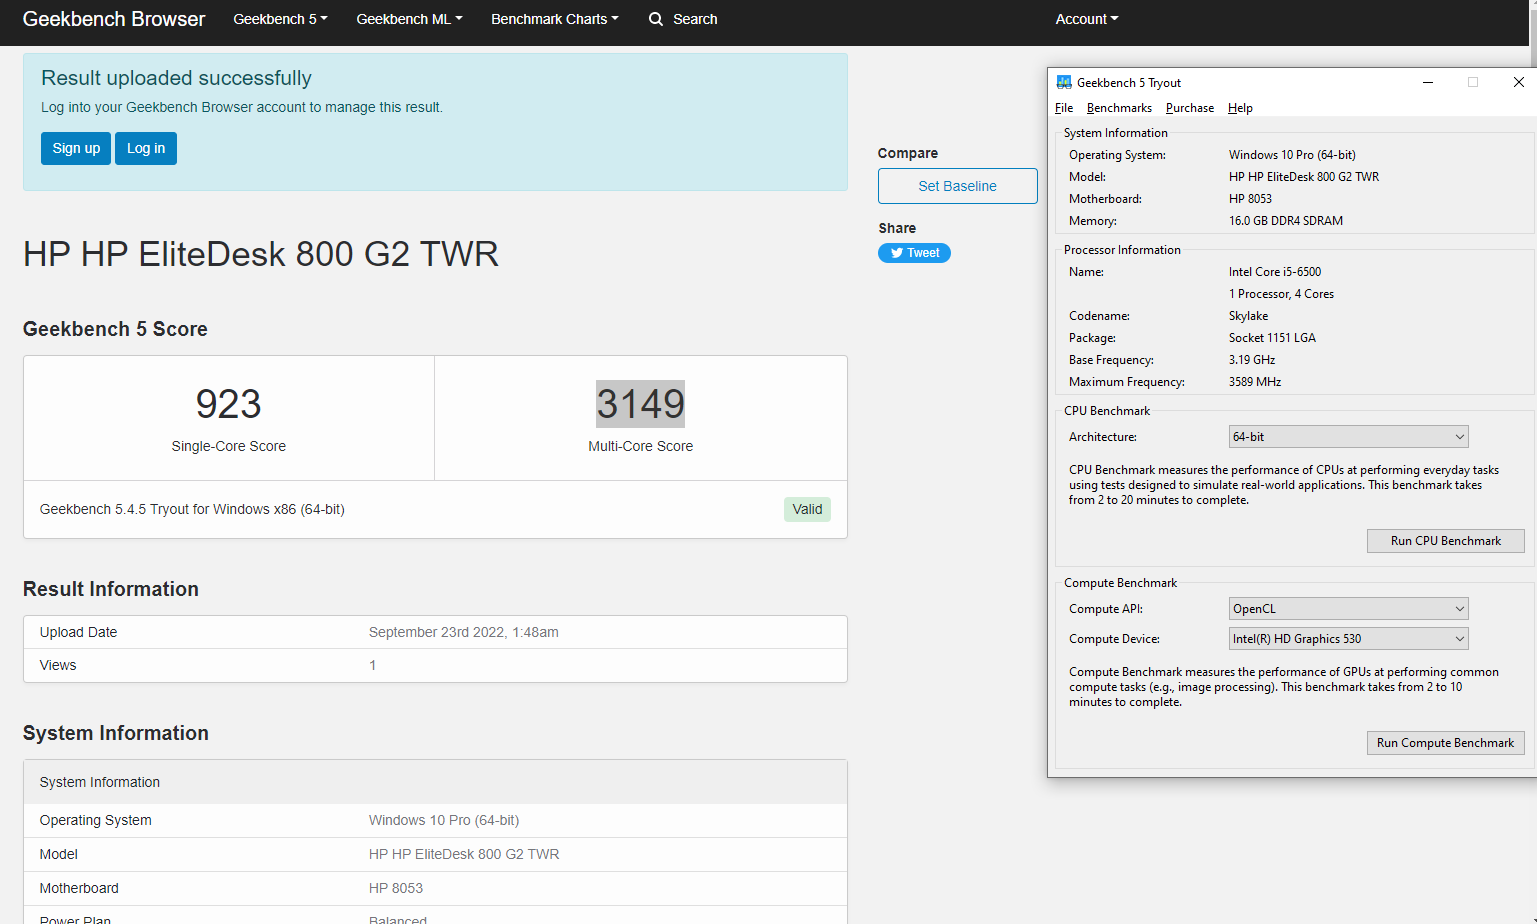Click the Views row in Result Information
1537x924 pixels.
click(435, 665)
